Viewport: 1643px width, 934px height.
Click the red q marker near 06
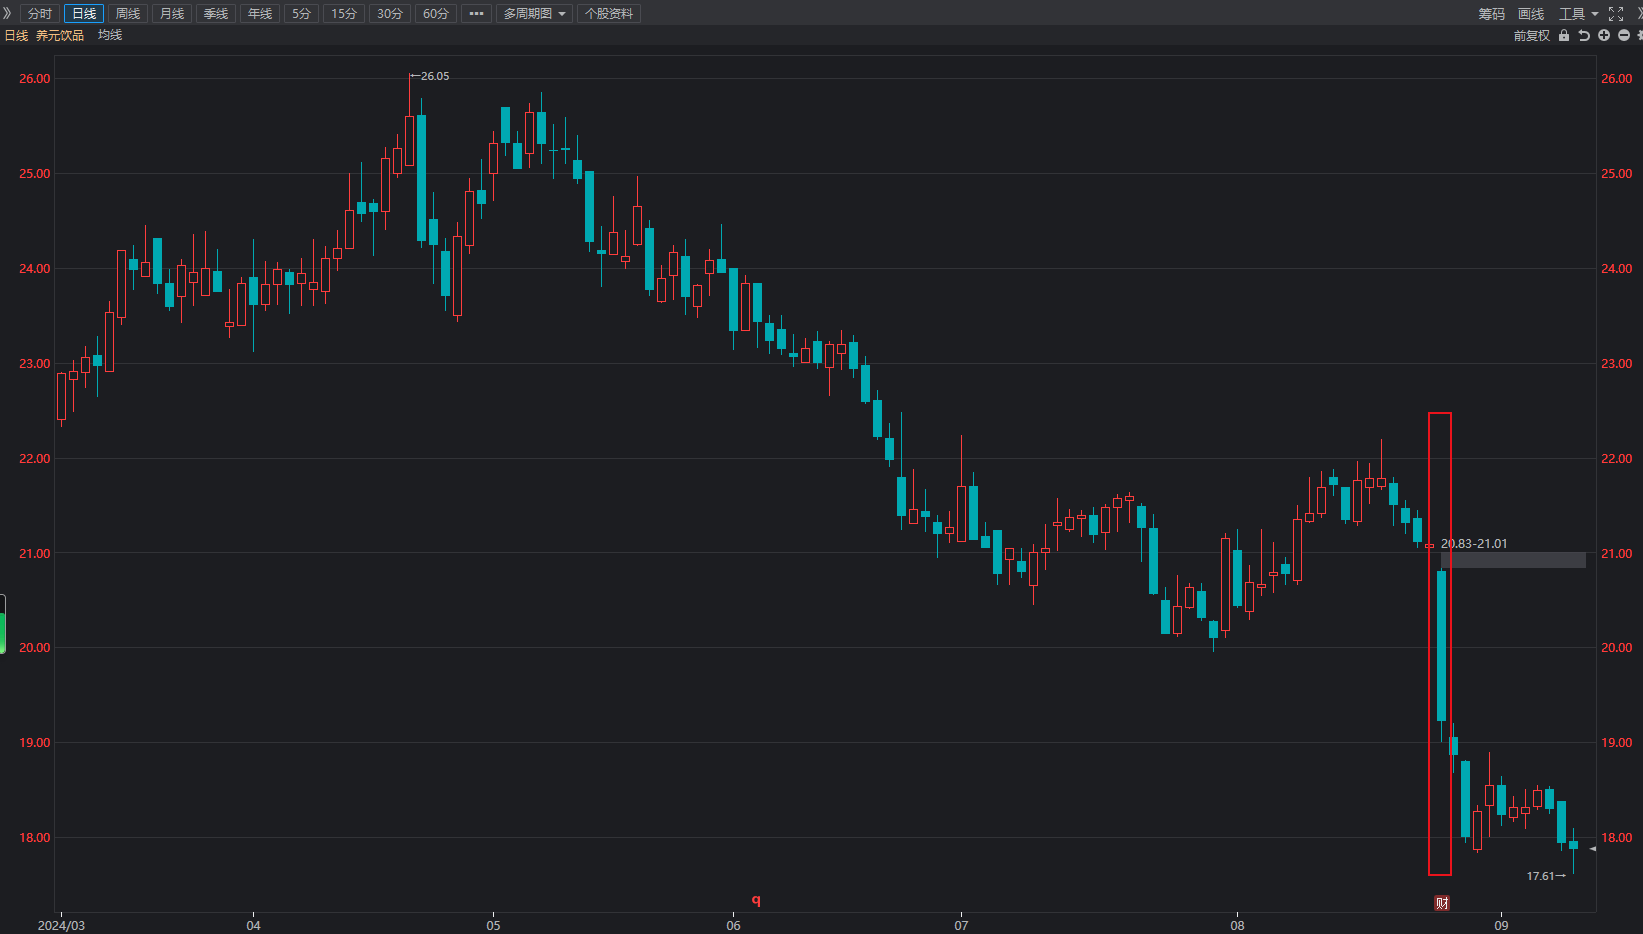pos(756,900)
